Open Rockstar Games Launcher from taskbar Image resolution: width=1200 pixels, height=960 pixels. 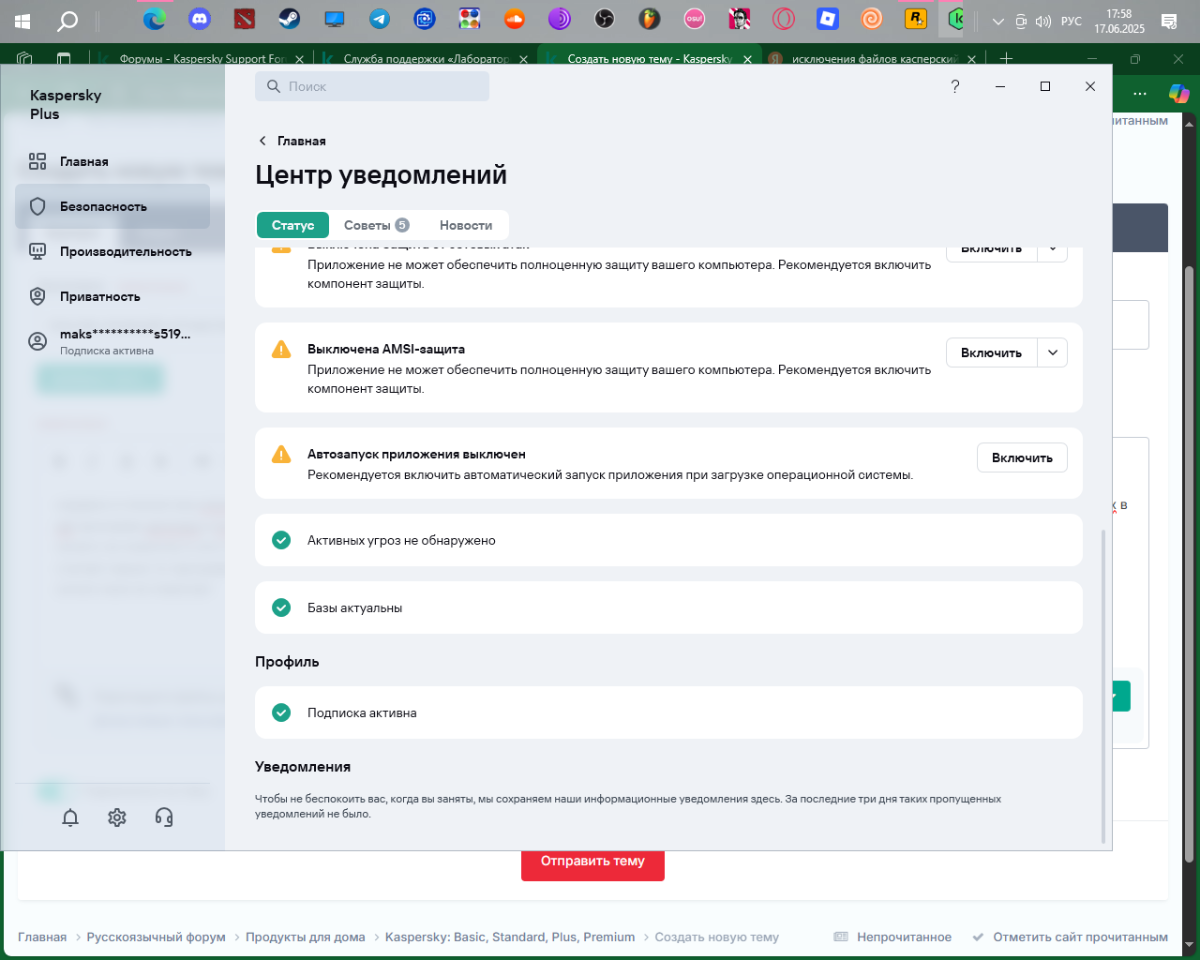pos(914,18)
